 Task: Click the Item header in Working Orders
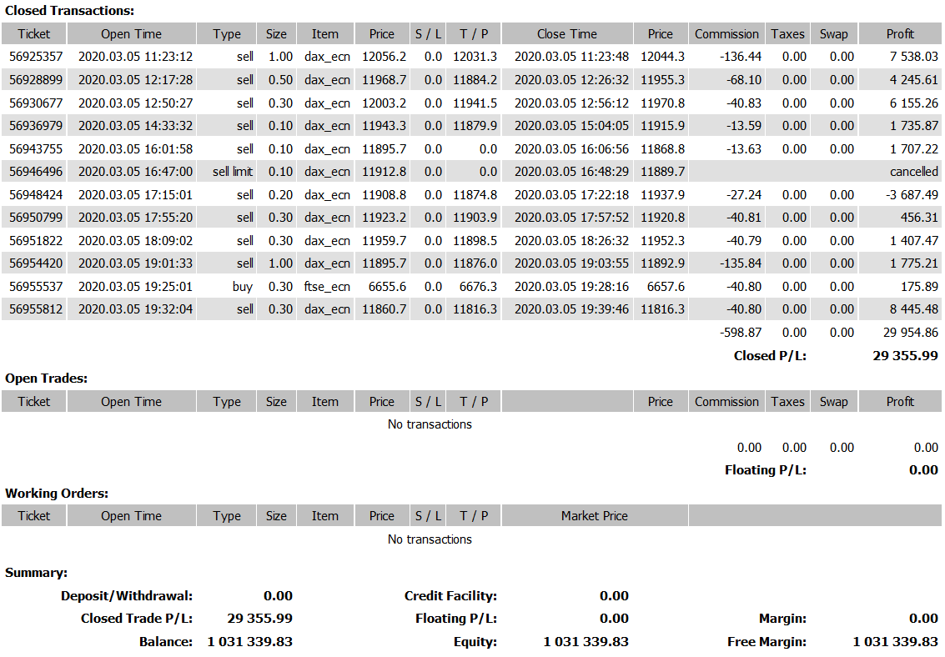(x=325, y=516)
